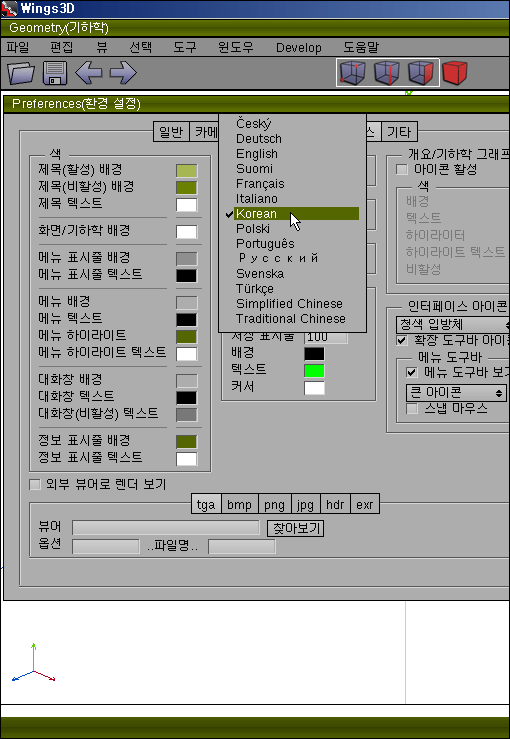Select the tga viewer format tab

[x=206, y=504]
